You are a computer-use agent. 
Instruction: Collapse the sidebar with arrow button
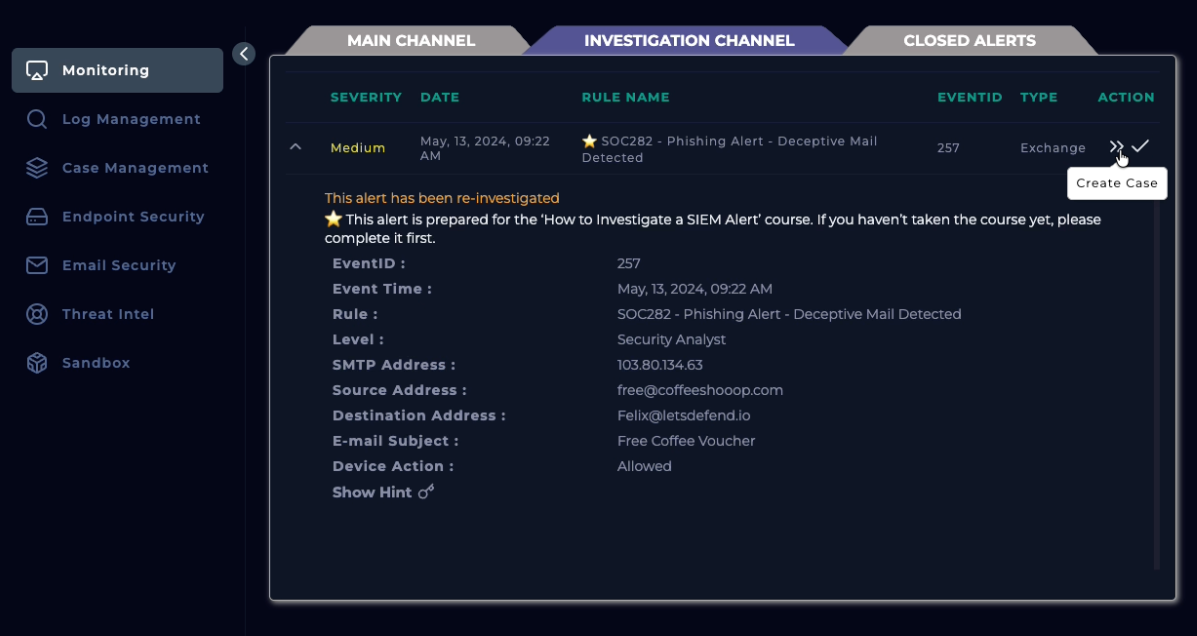click(244, 54)
